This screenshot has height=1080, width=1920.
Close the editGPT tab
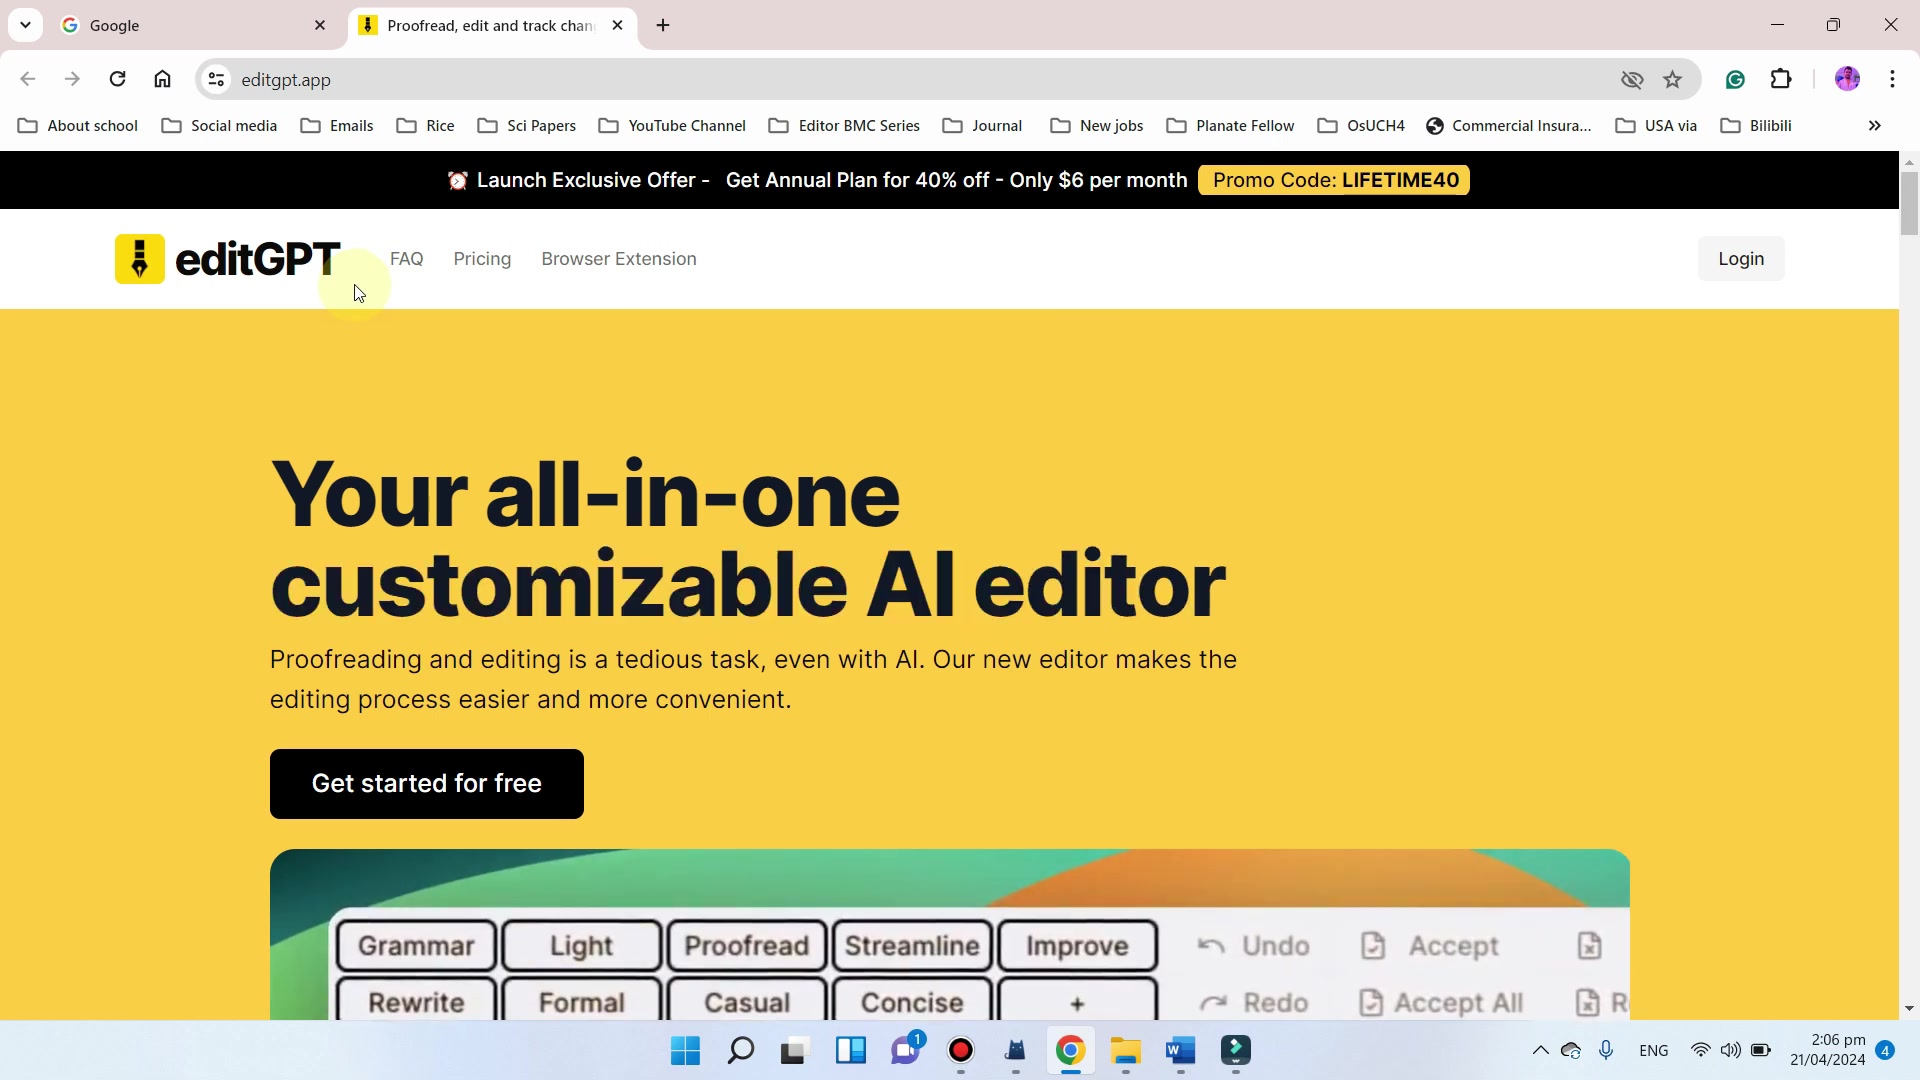point(618,25)
